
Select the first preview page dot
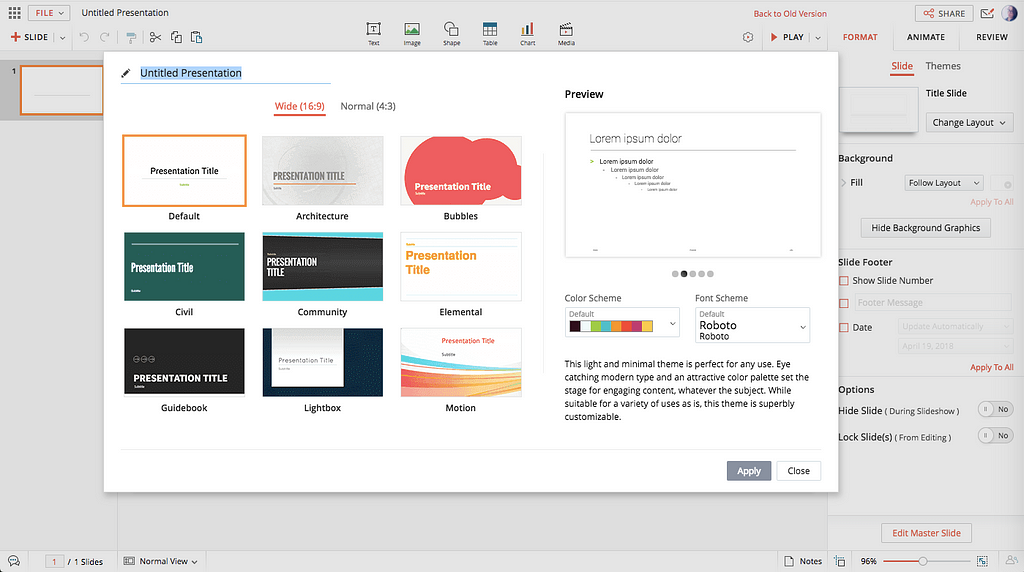pyautogui.click(x=675, y=274)
